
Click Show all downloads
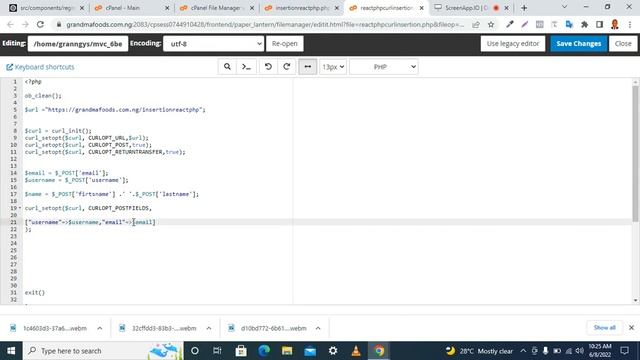click(x=604, y=328)
